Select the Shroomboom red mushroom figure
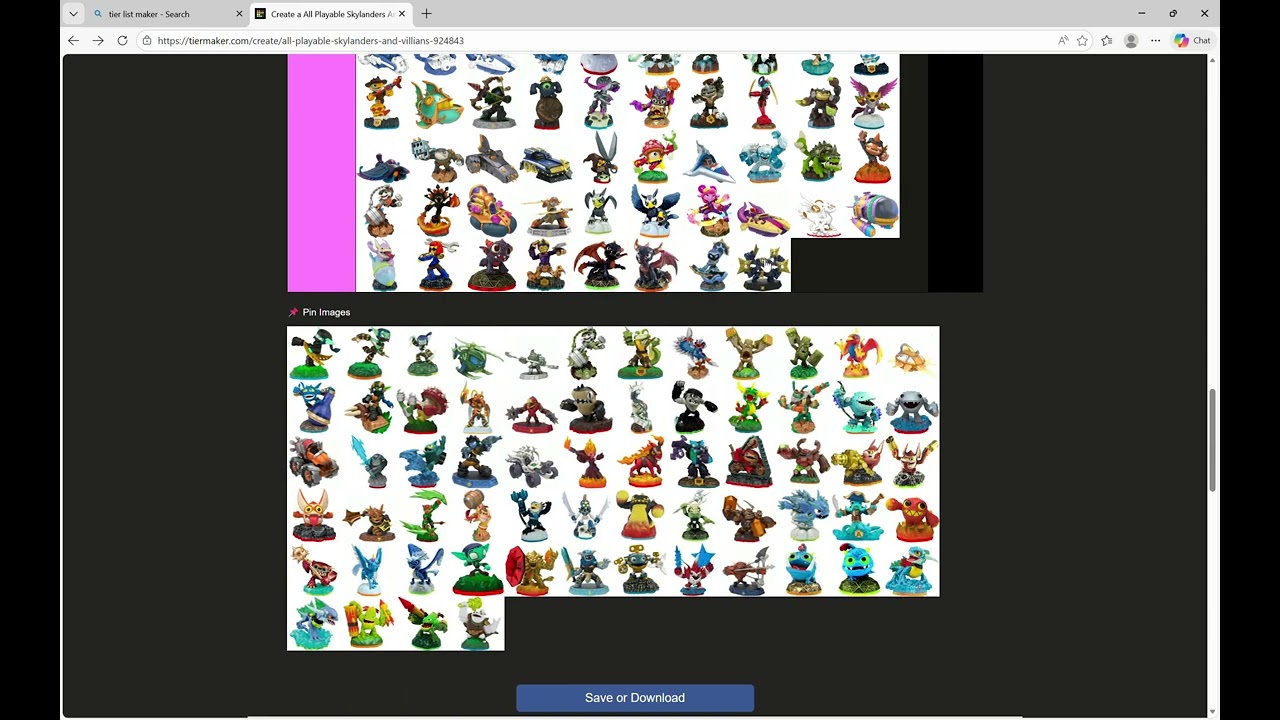1280x720 pixels. (x=655, y=157)
